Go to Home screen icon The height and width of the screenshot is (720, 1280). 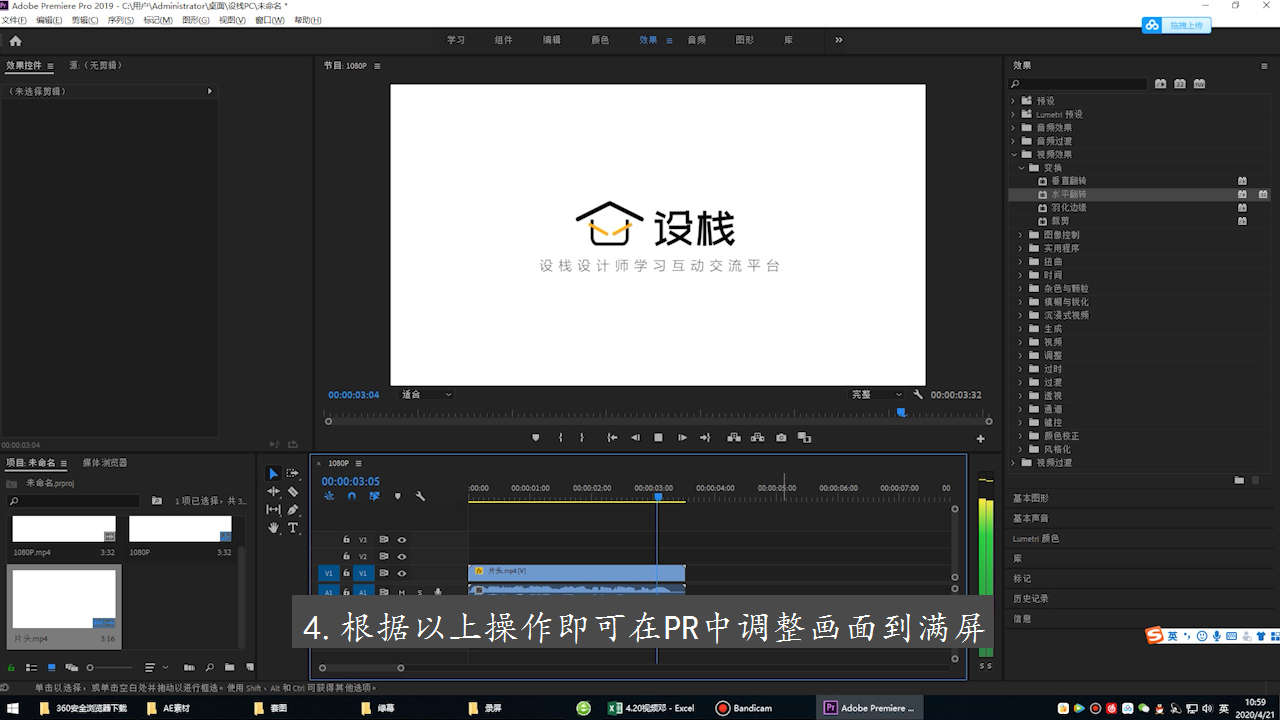click(x=15, y=41)
